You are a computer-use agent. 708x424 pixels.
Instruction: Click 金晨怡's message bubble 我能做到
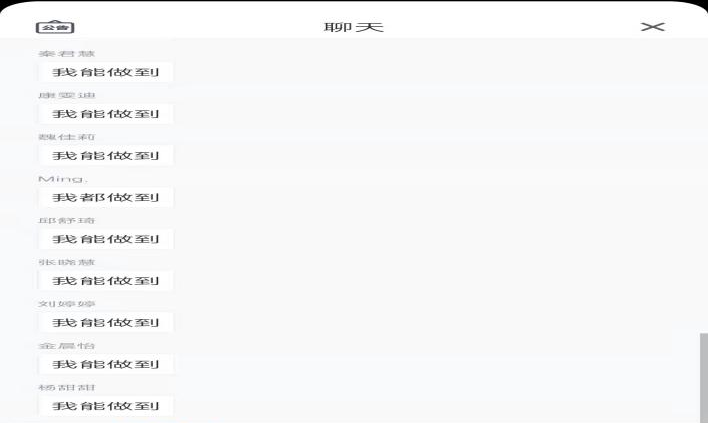[x=106, y=364]
